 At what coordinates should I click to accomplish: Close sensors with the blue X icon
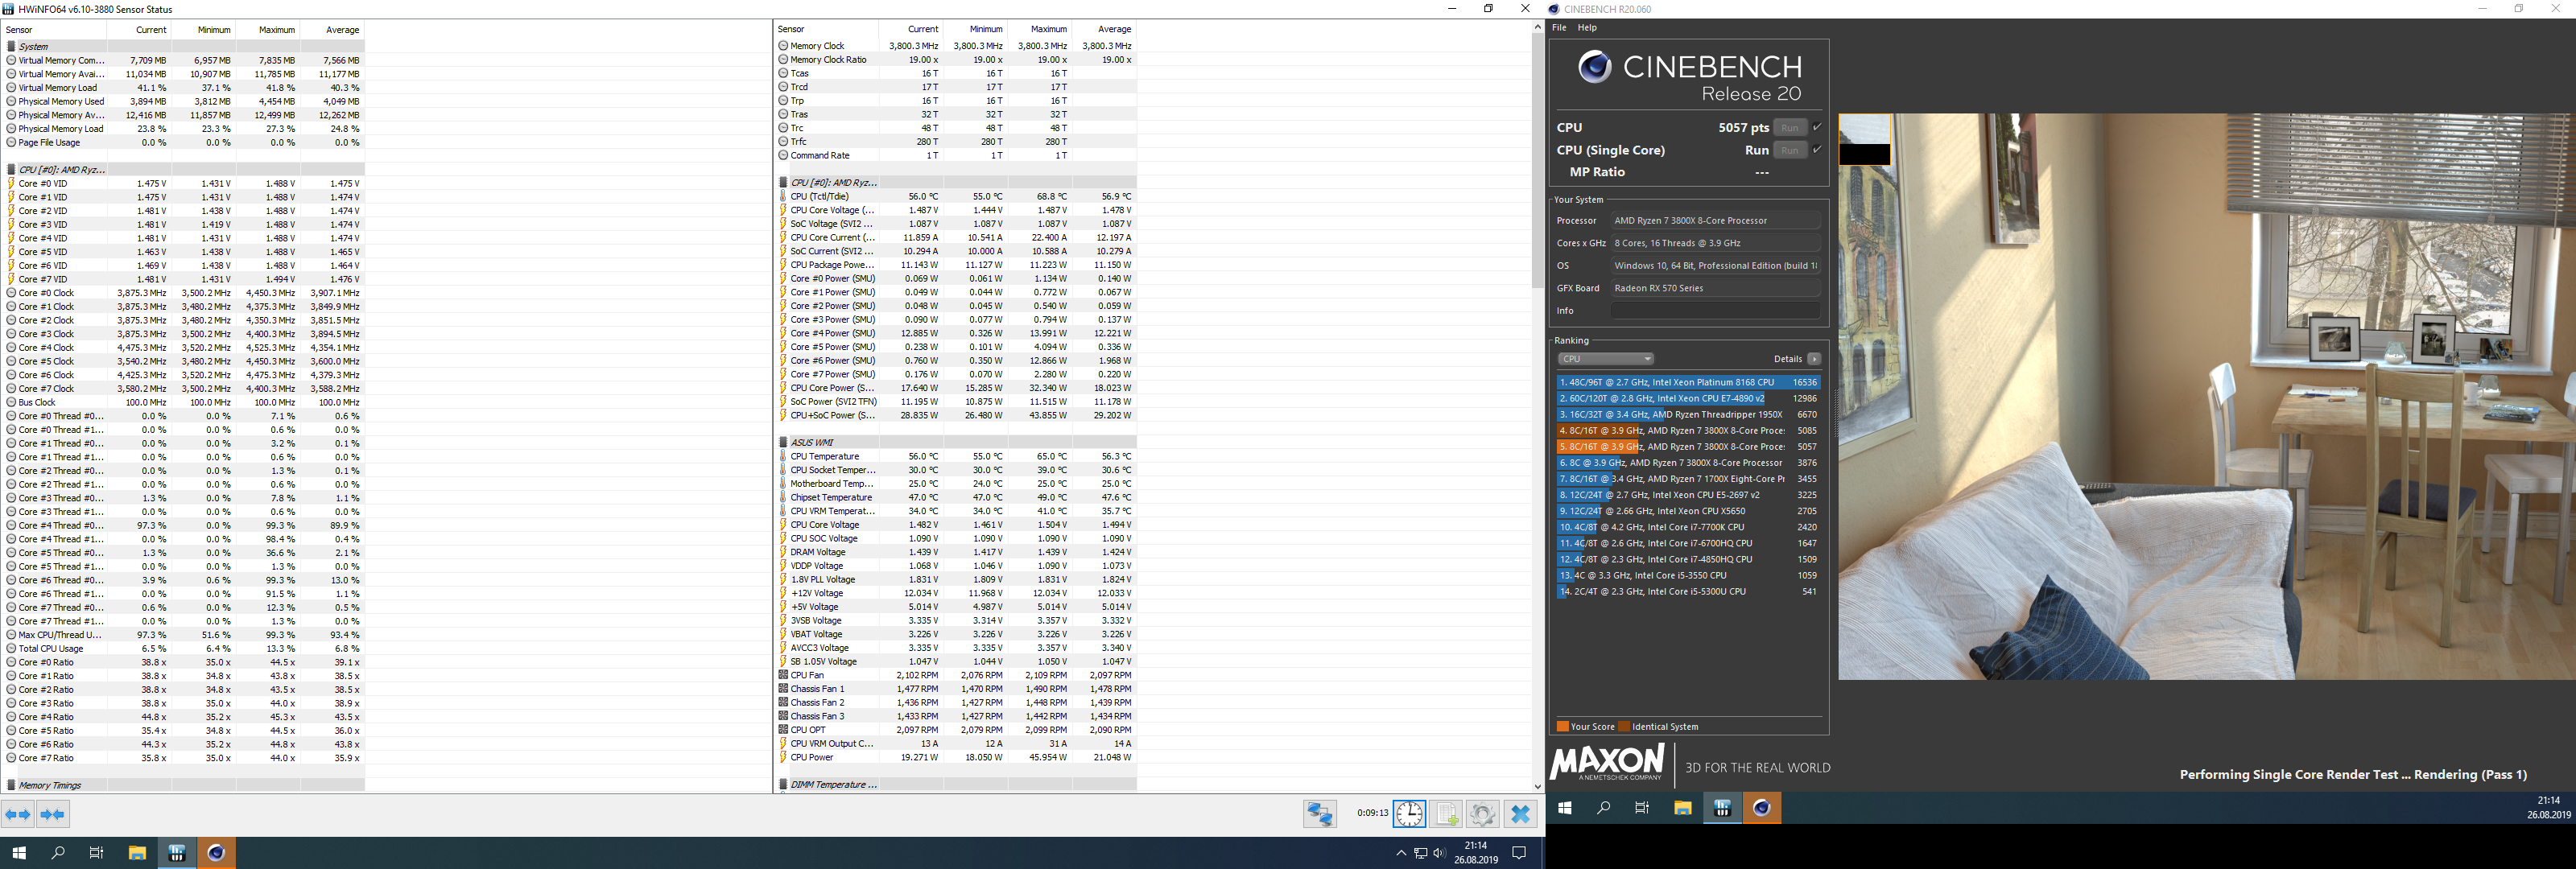click(x=1521, y=814)
